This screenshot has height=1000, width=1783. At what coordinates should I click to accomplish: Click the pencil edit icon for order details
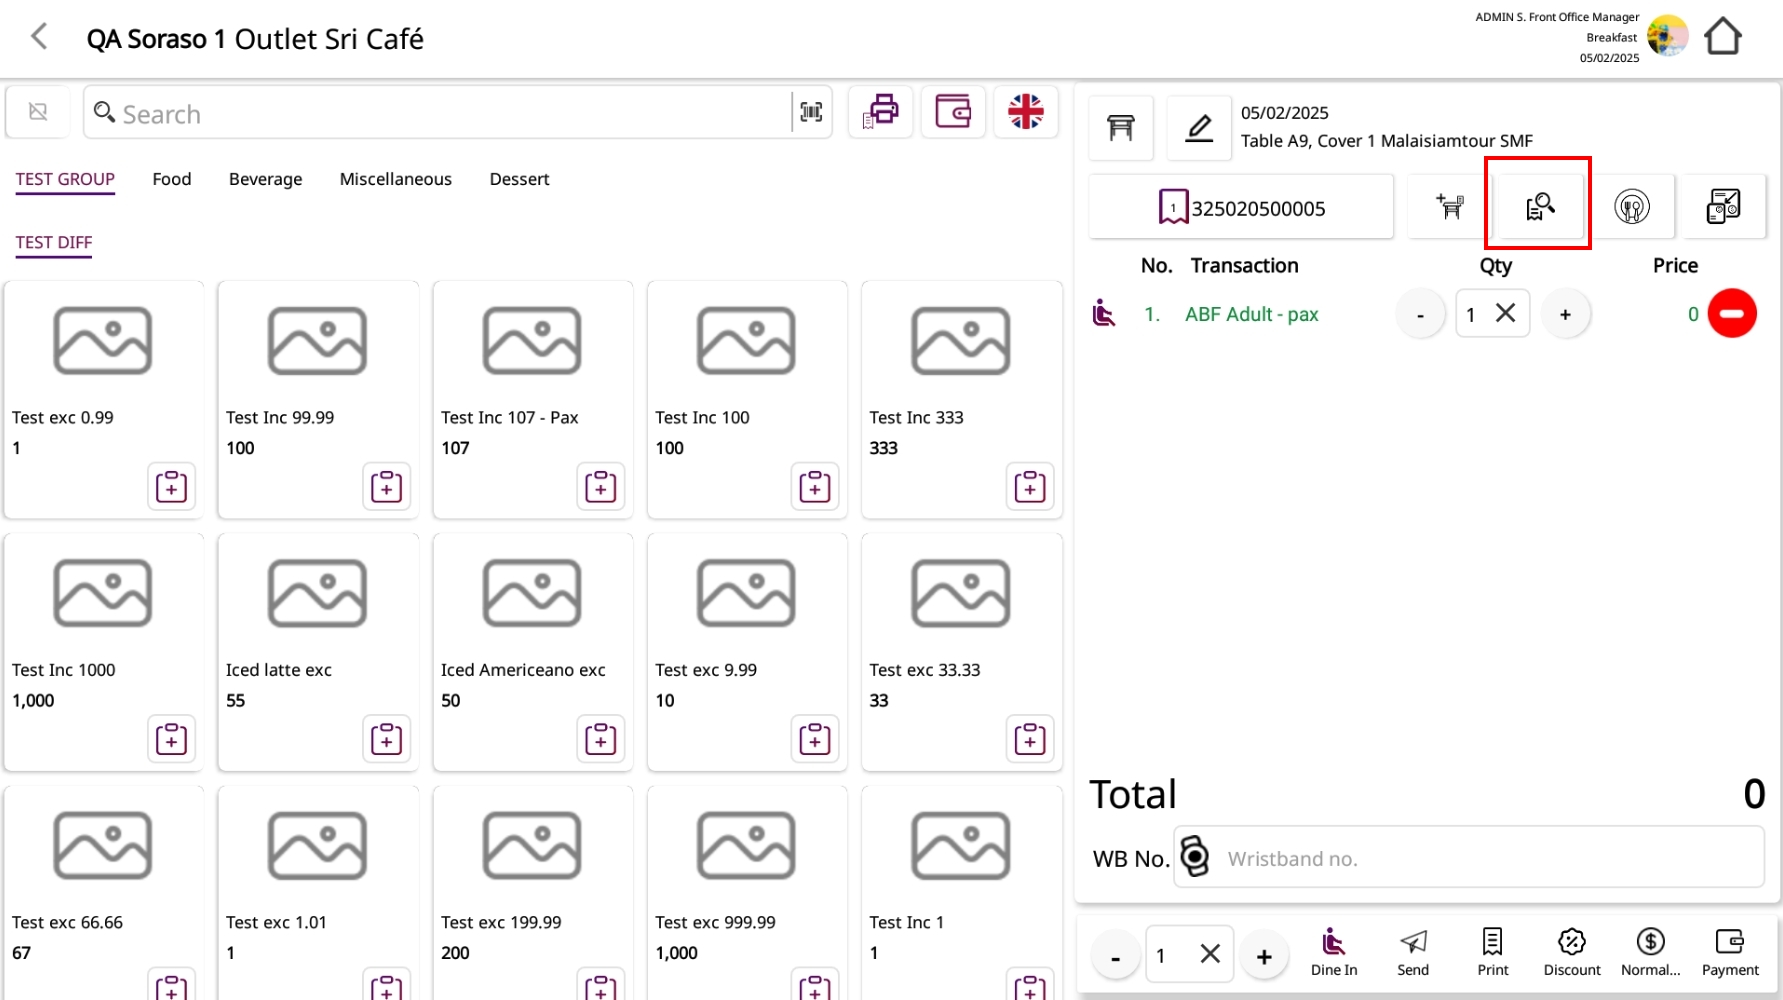pos(1198,128)
